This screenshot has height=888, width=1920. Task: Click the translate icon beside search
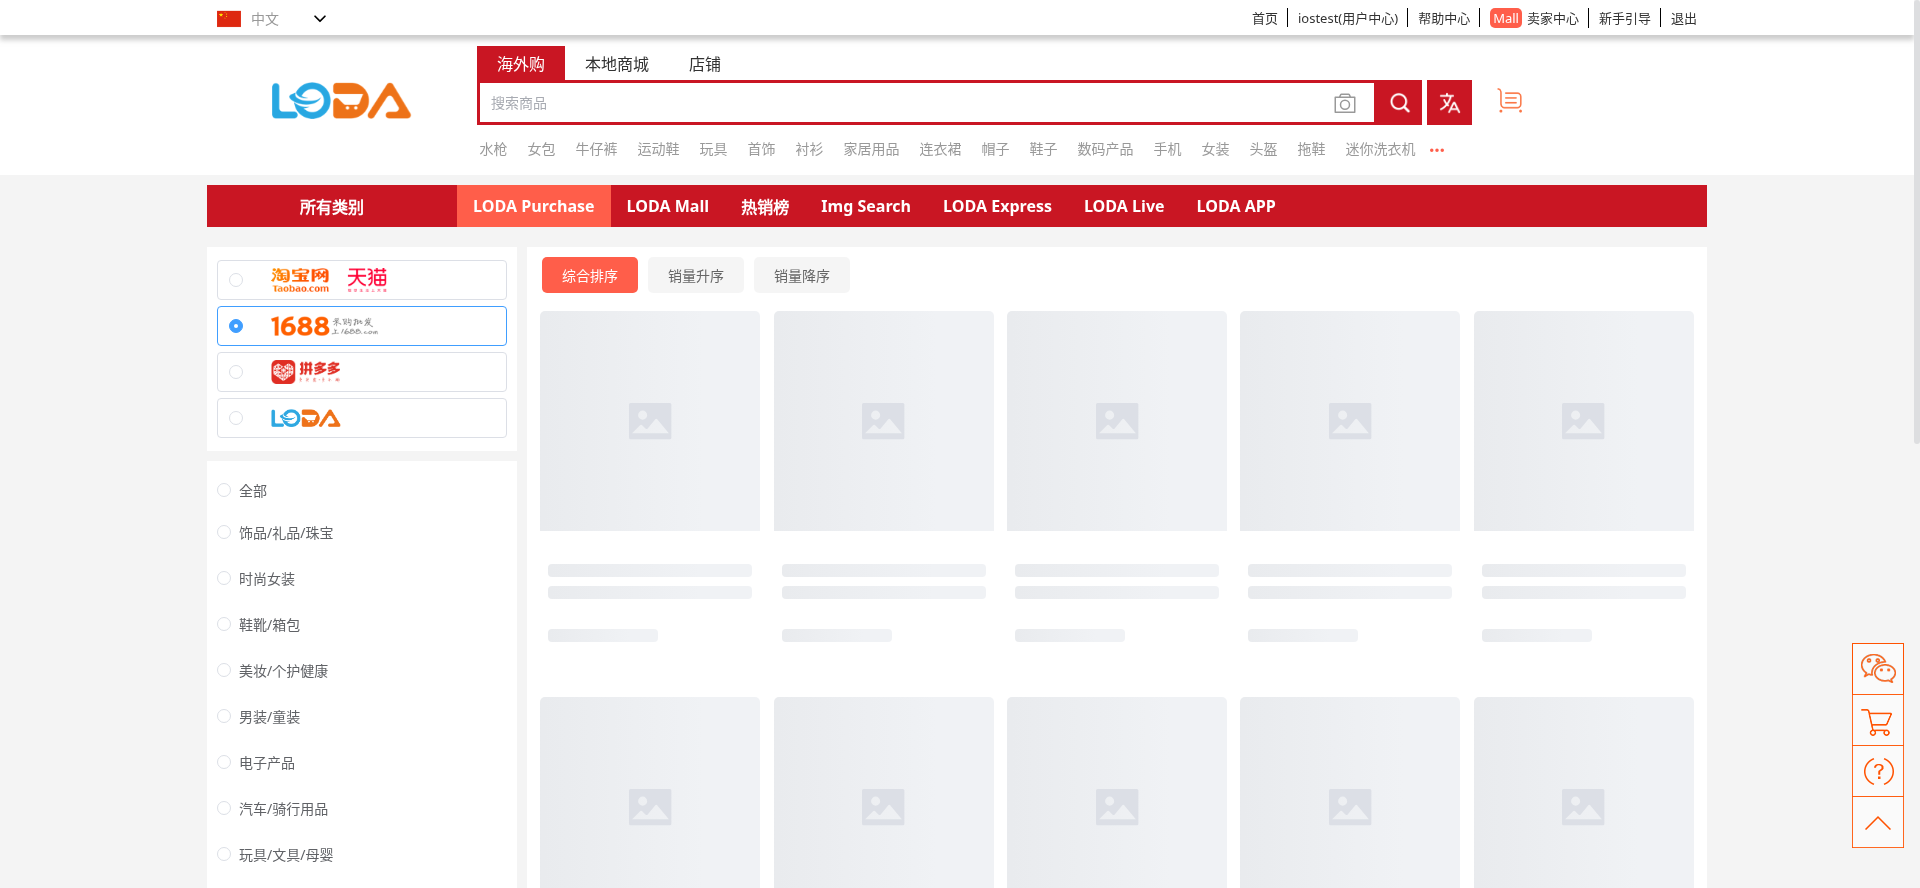point(1449,103)
